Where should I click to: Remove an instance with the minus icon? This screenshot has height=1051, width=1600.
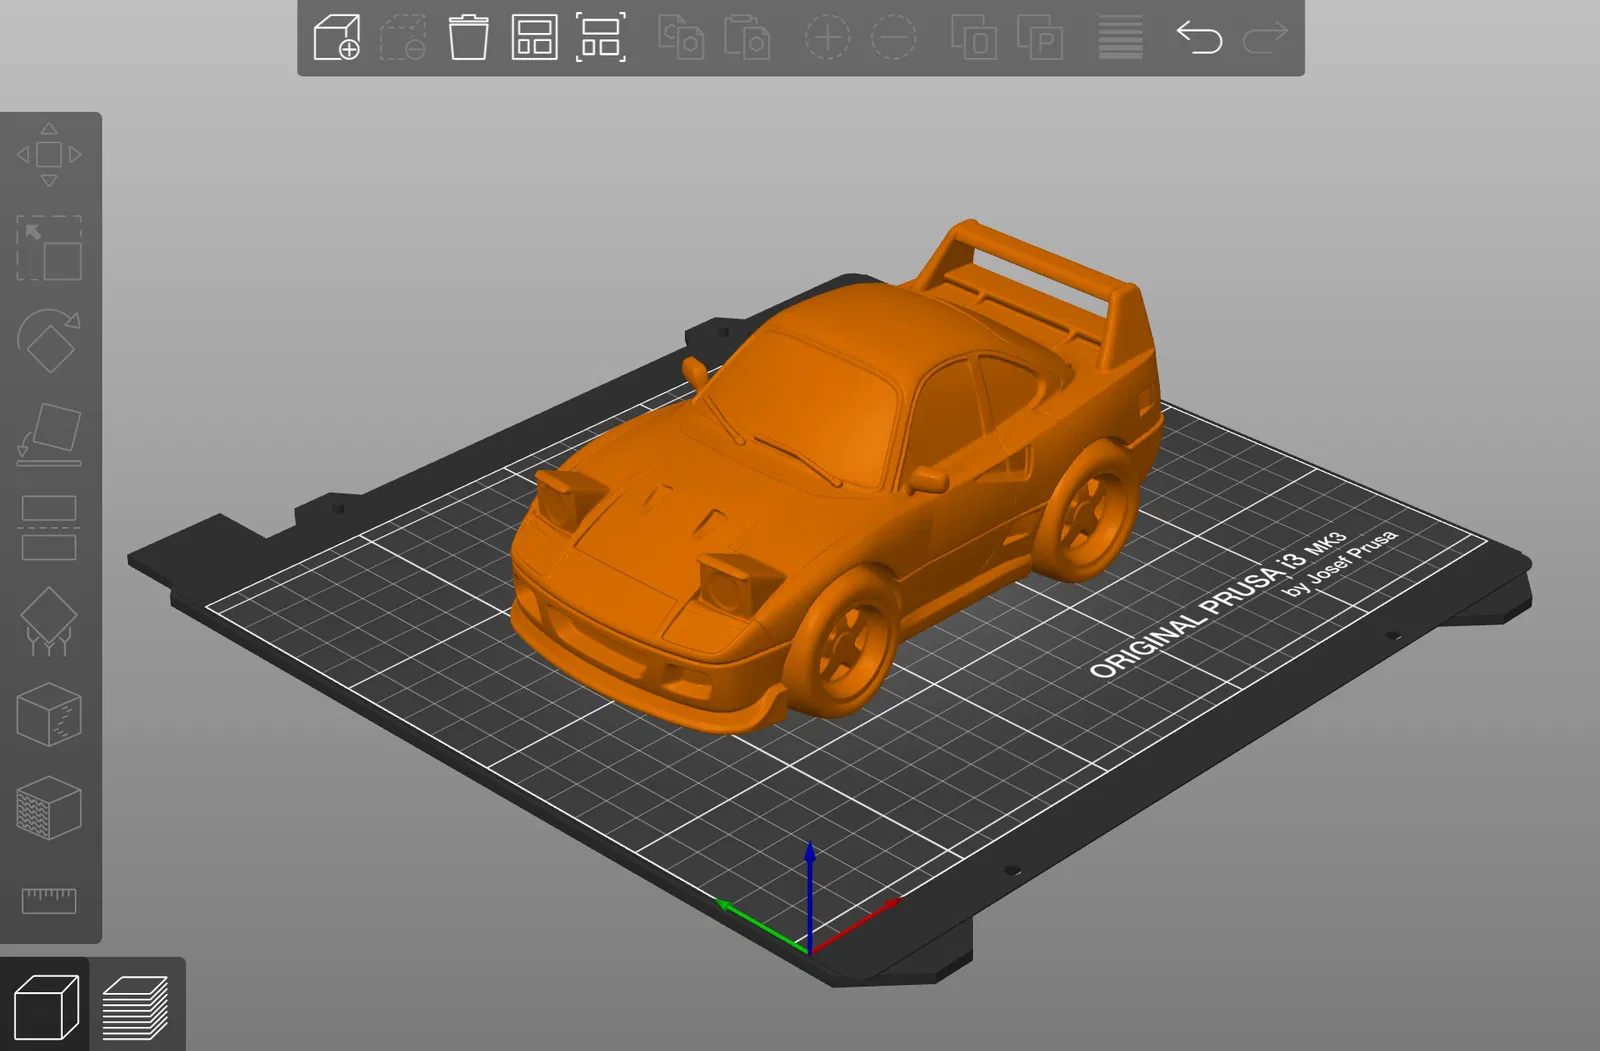pos(893,38)
